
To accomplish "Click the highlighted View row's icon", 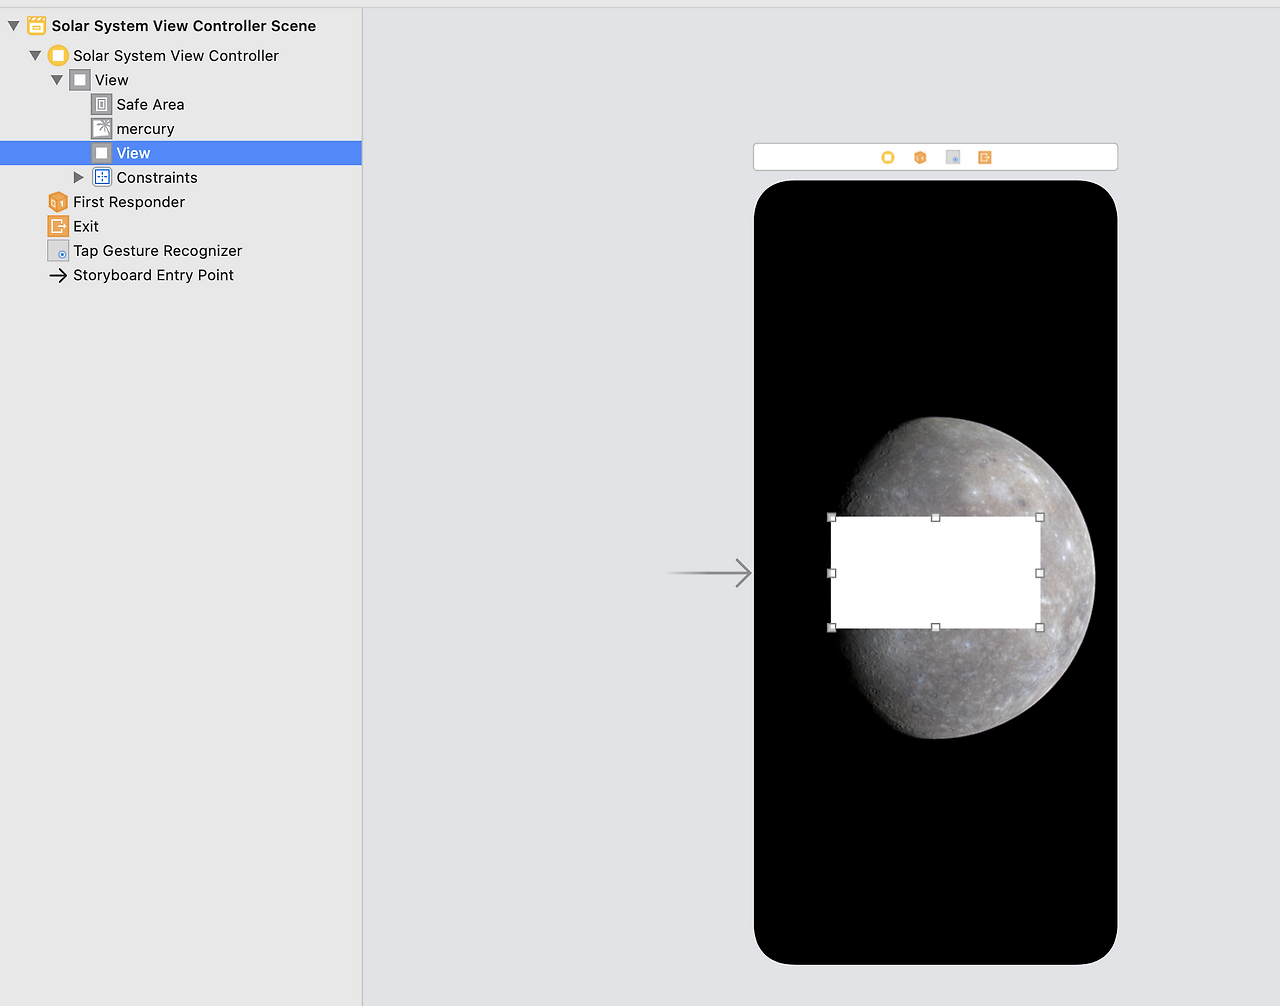I will (x=101, y=153).
